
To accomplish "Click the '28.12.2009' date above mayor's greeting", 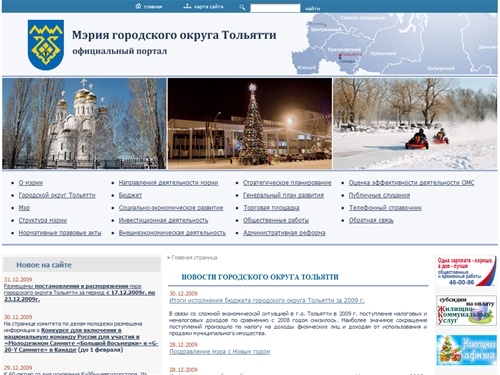I will [x=183, y=344].
